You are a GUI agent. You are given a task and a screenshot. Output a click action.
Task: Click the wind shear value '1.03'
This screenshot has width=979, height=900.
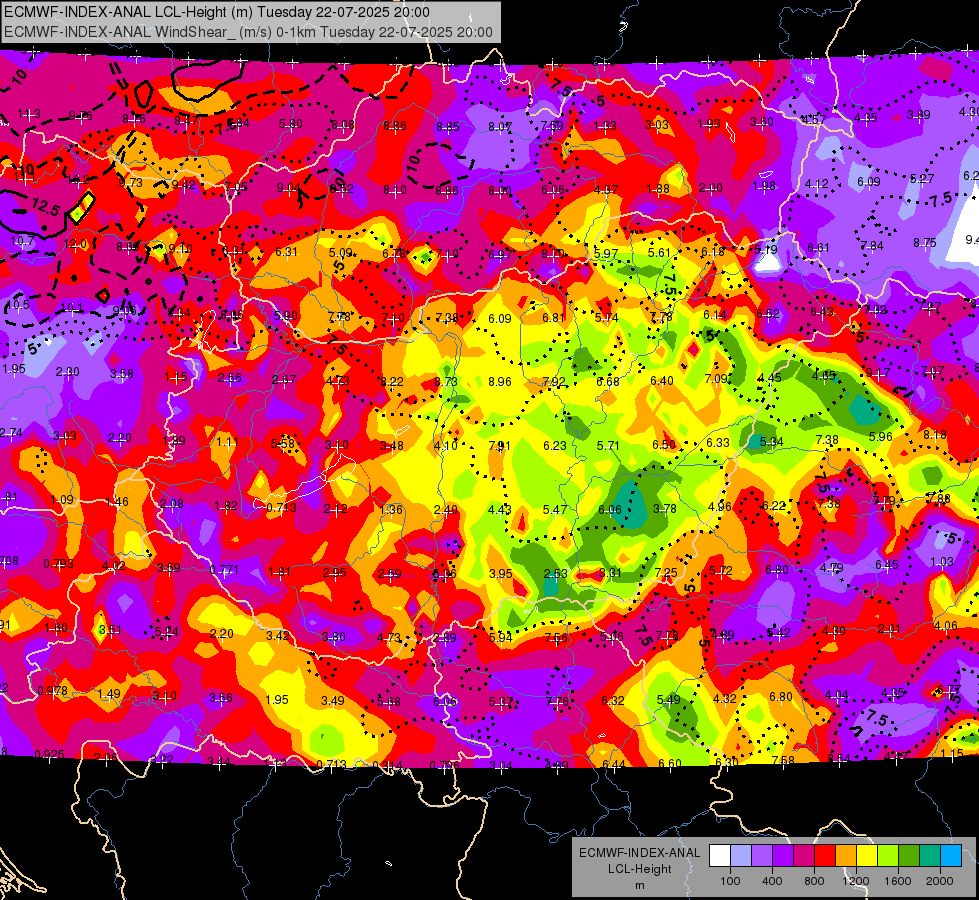942,561
